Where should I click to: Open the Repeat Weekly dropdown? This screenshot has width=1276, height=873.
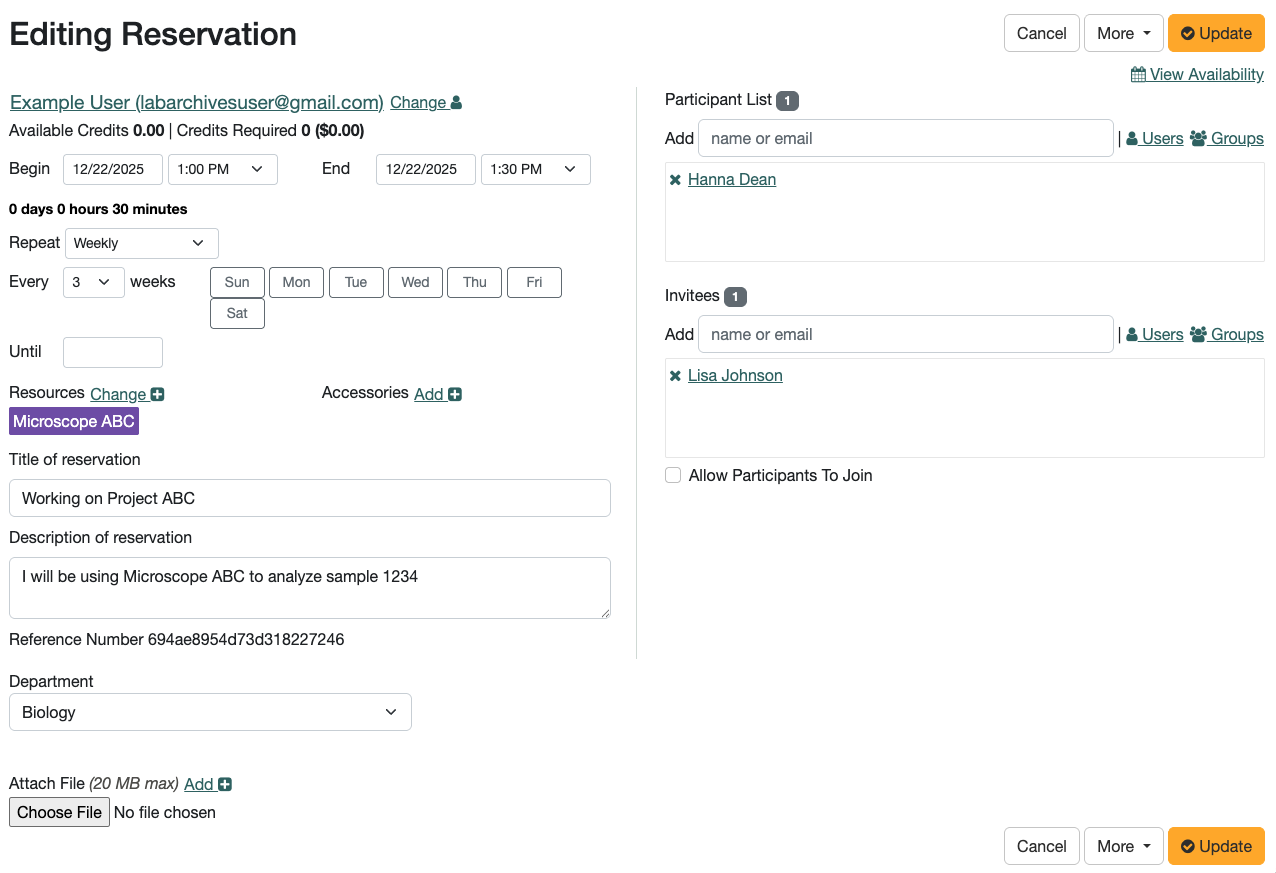tap(141, 243)
